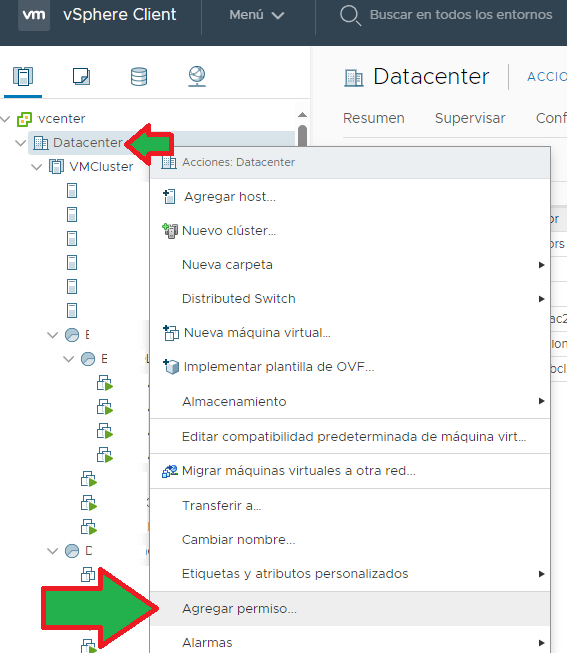This screenshot has width=567, height=653.
Task: Switch to the Networking globe view icon
Action: coord(197,77)
